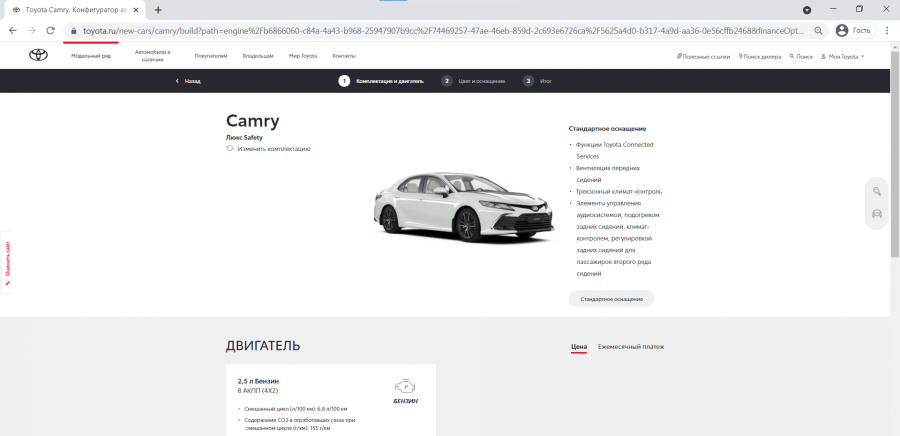Click Смешанный цикл fuel consumption text
900x436 pixels.
click(x=296, y=409)
